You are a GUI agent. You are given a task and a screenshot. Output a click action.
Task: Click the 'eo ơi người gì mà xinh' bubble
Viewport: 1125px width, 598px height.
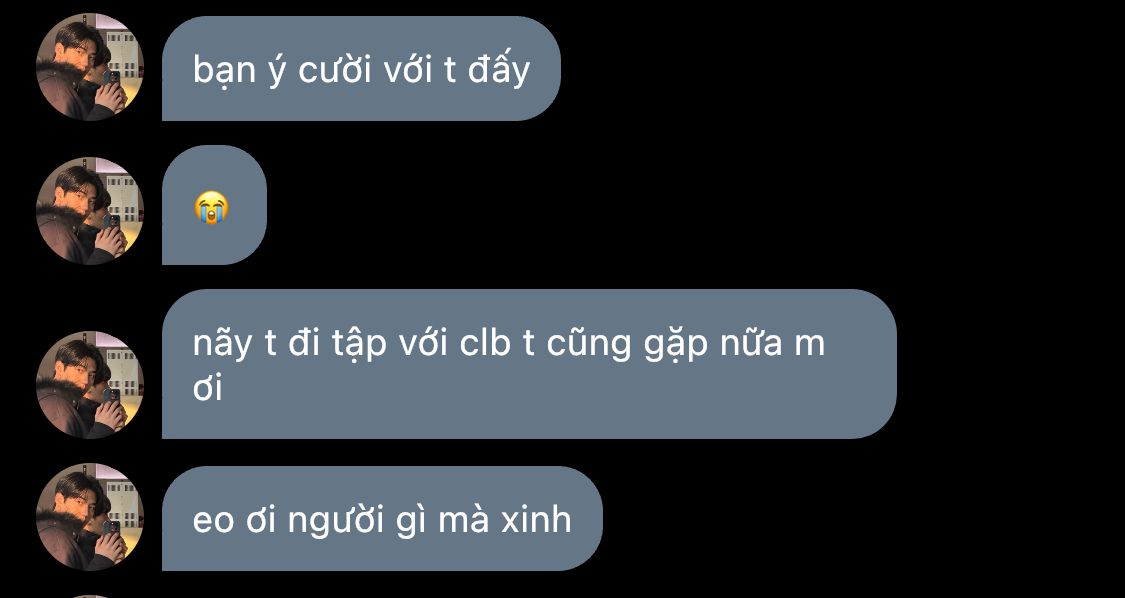(x=382, y=518)
